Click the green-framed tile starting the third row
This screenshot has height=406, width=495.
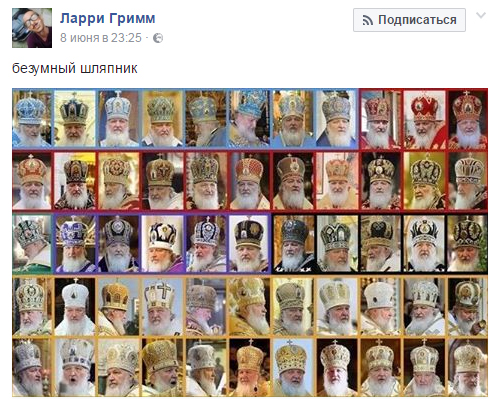click(32, 244)
